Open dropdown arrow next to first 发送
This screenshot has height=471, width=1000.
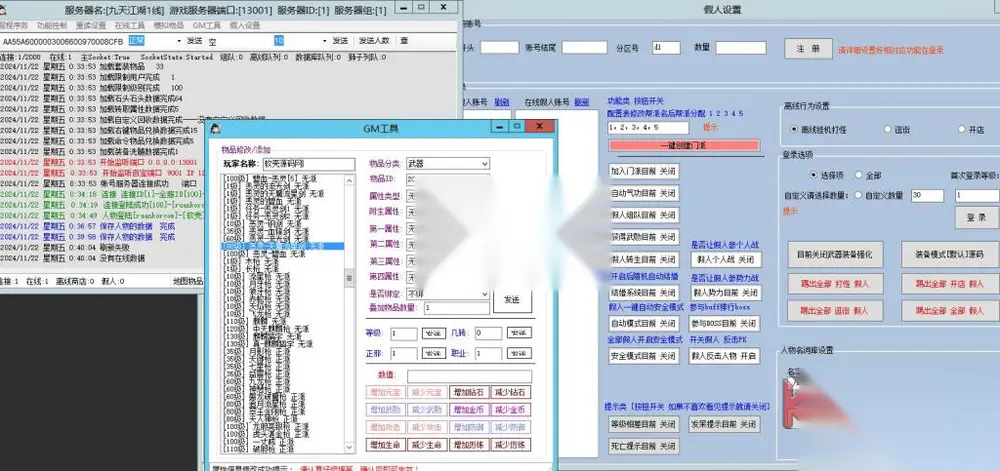click(x=179, y=41)
